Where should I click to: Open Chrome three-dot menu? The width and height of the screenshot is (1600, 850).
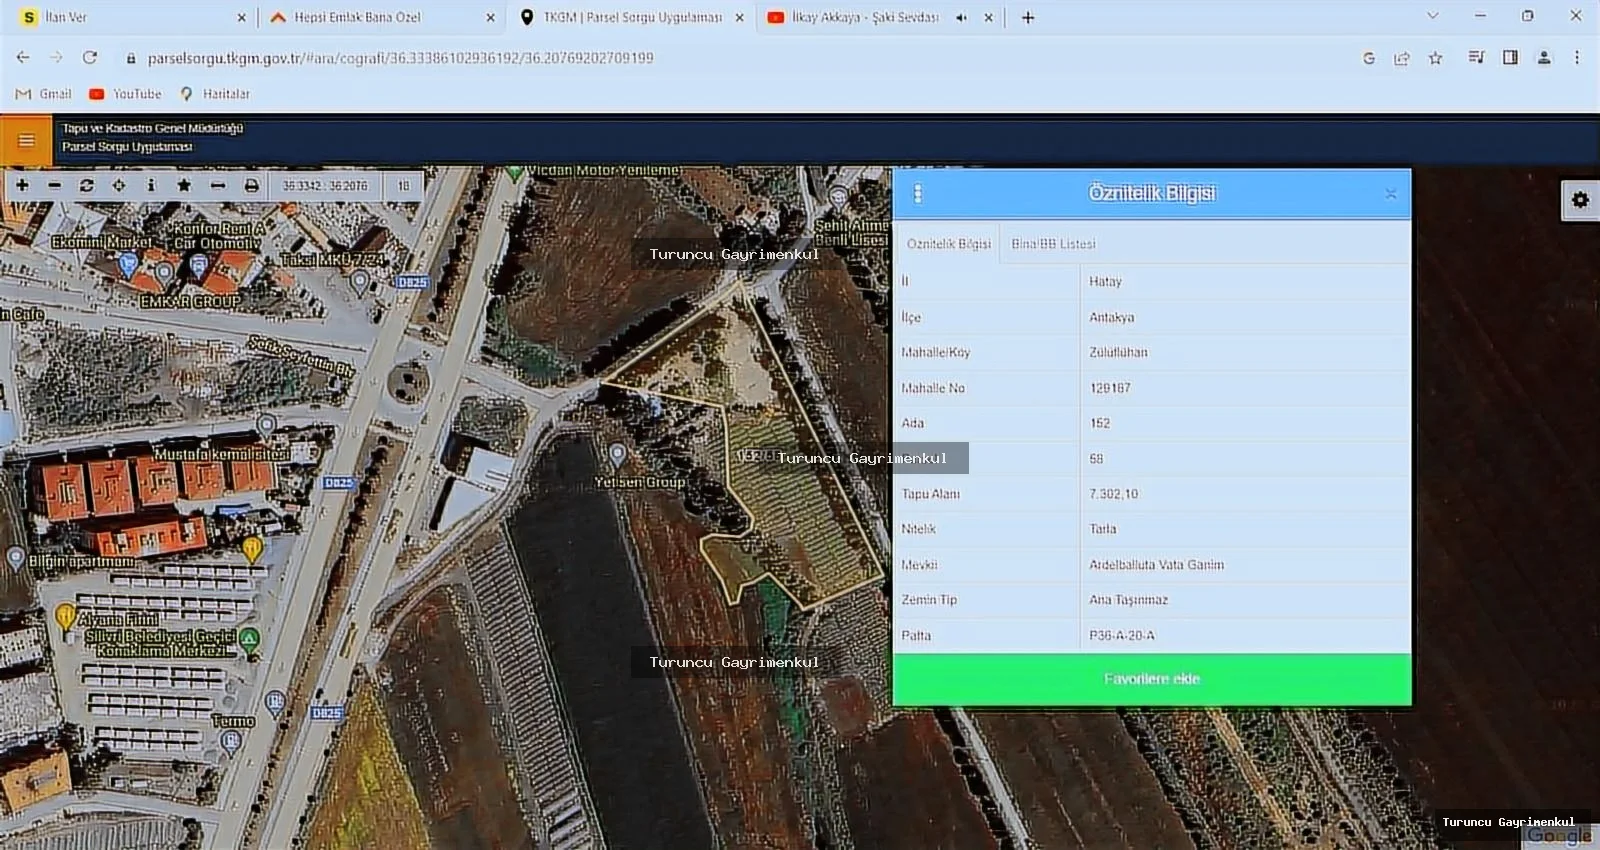(x=1577, y=58)
